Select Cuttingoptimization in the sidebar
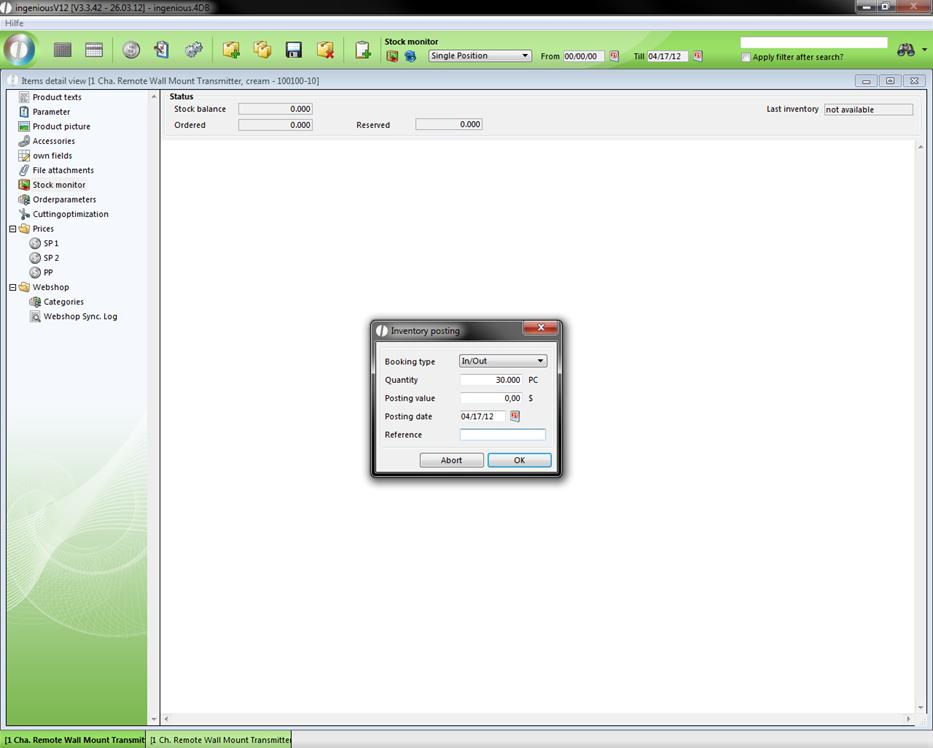The width and height of the screenshot is (933, 748). pyautogui.click(x=70, y=214)
